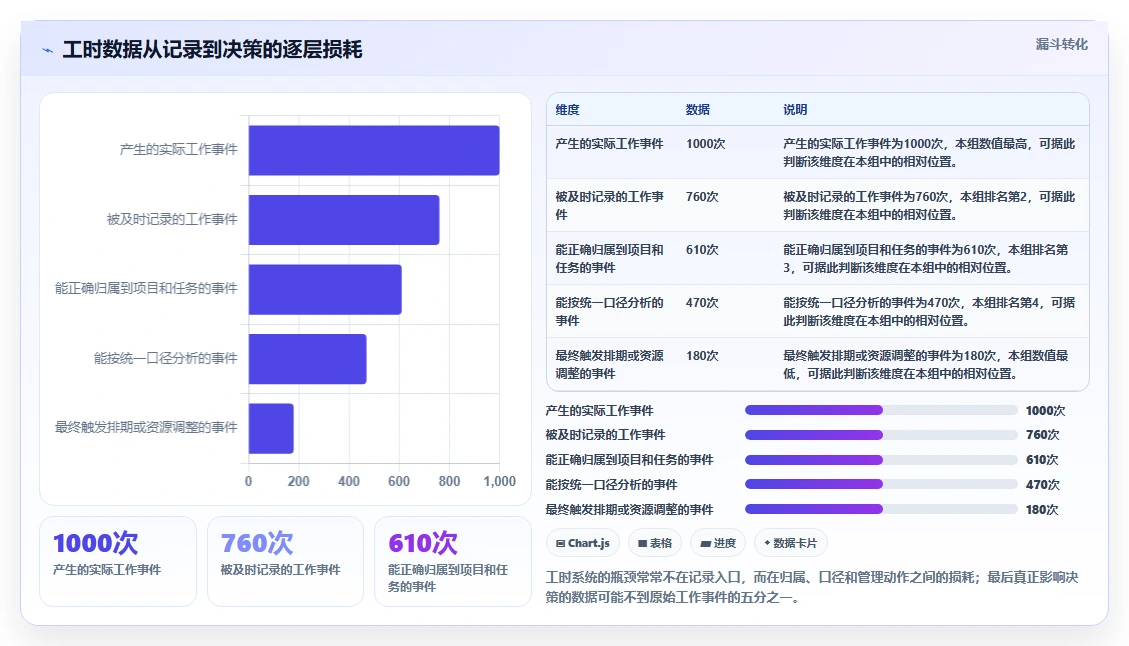Viewport: 1129px width, 646px height.
Task: Click the chart bar for 产生的实际工作事件
Action: [374, 151]
